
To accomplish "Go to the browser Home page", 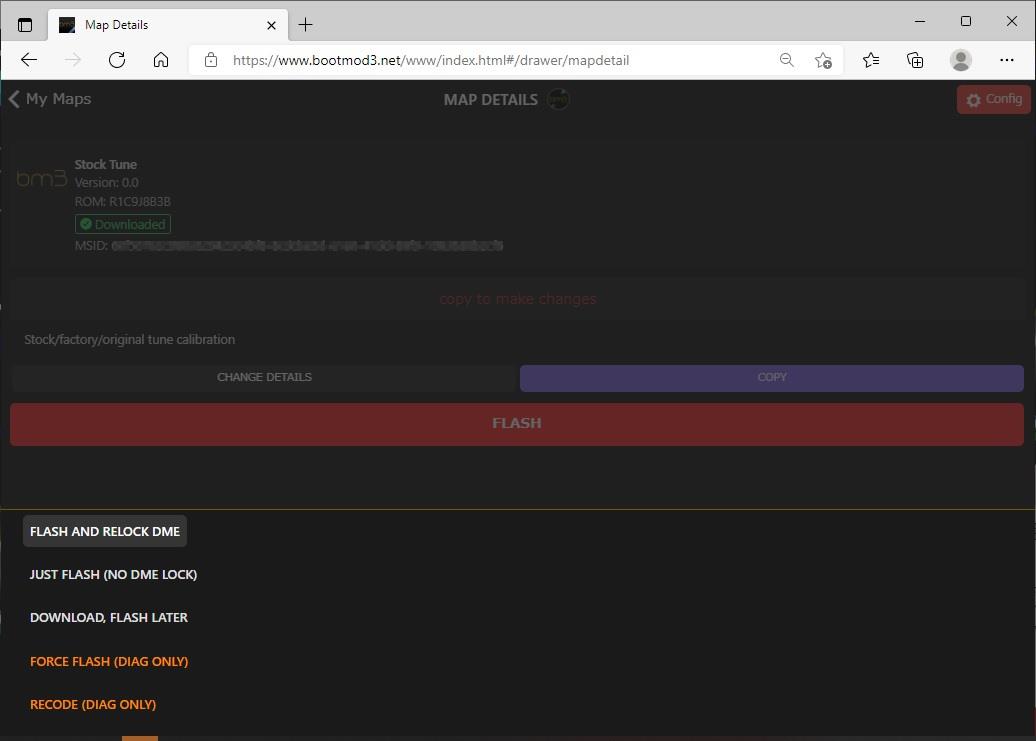I will point(161,60).
